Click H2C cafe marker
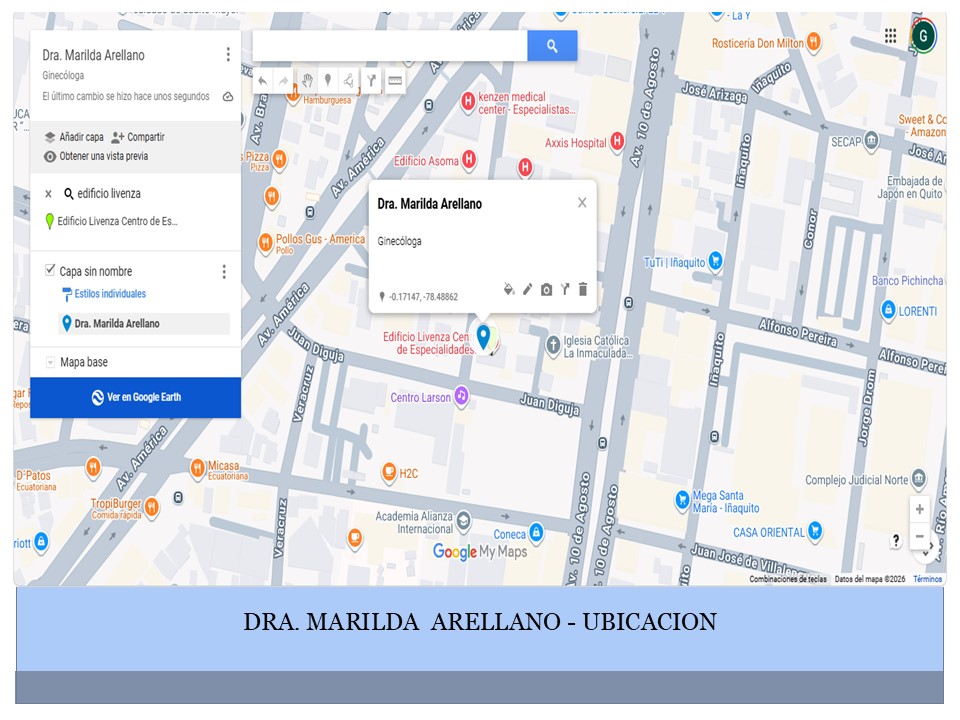Image resolution: width=960 pixels, height=720 pixels. coord(389,472)
